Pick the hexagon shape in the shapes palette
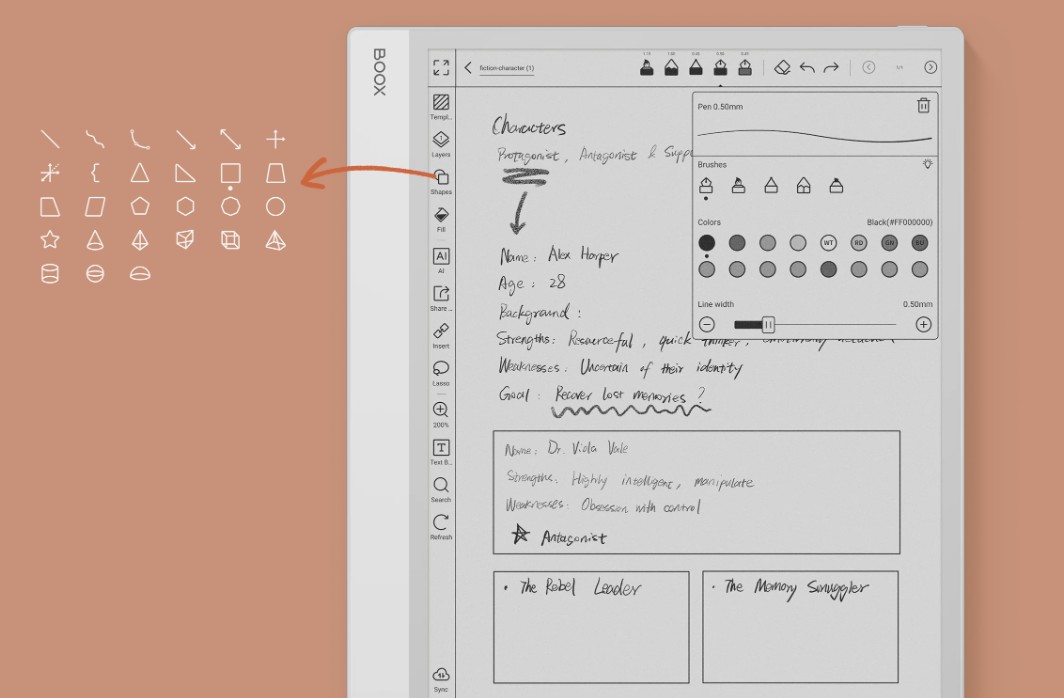The height and width of the screenshot is (698, 1064). click(x=185, y=206)
